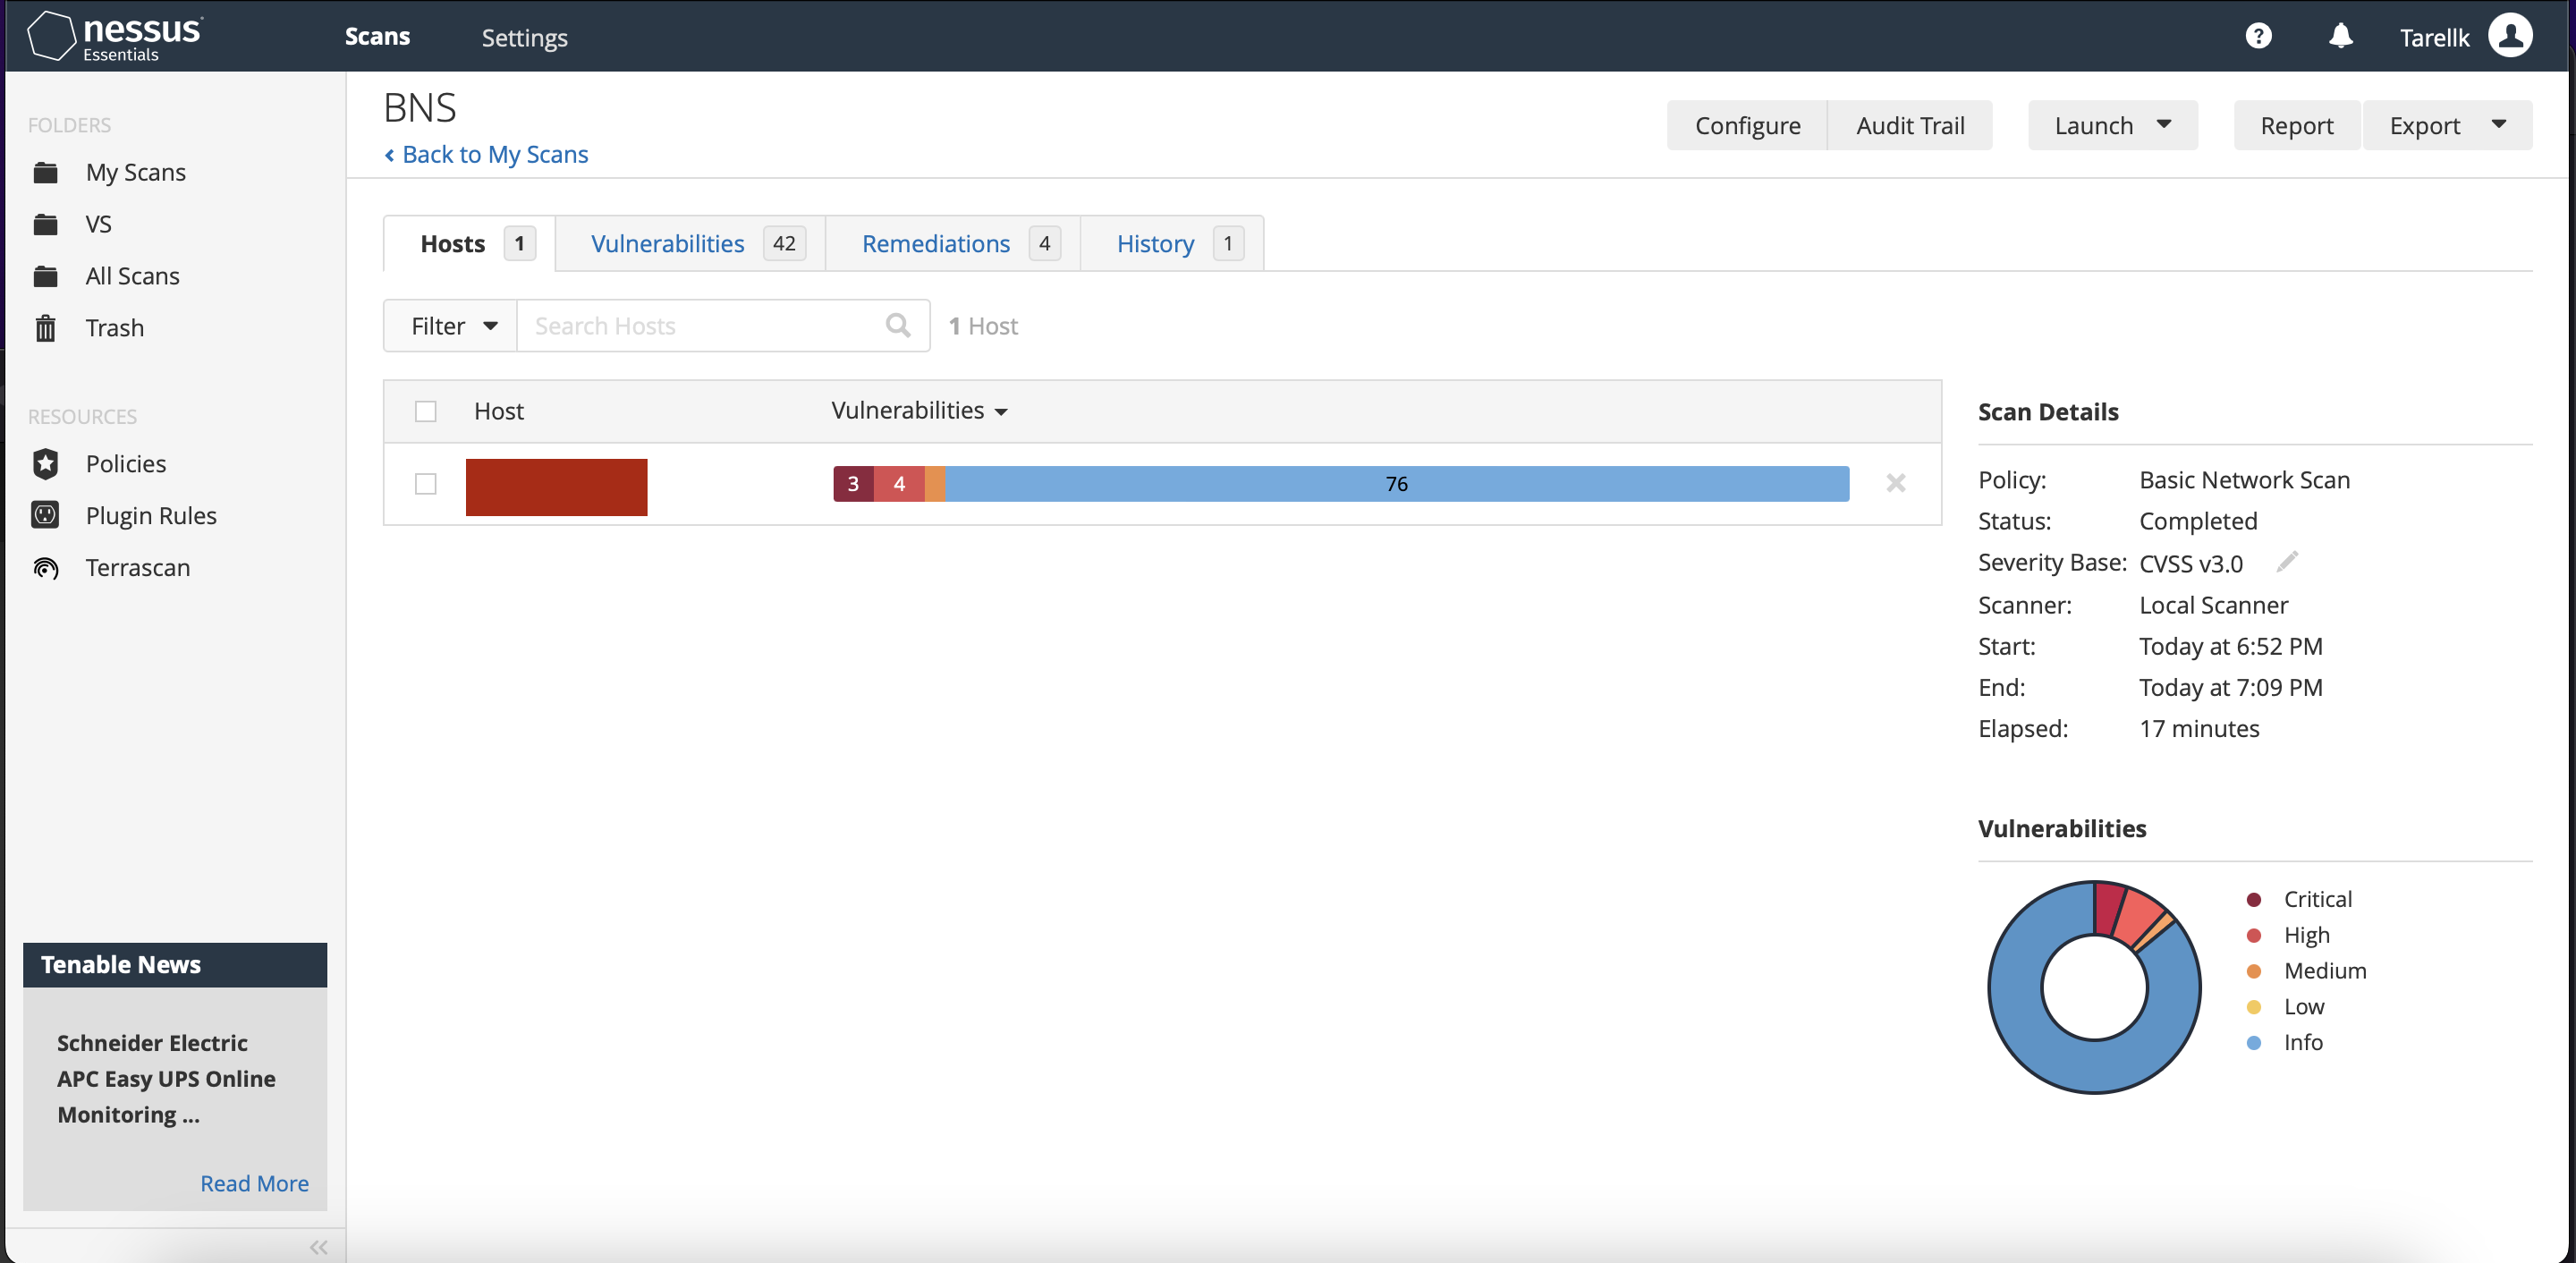Open the Policies resource
Viewport: 2576px width, 1263px height.
(125, 463)
